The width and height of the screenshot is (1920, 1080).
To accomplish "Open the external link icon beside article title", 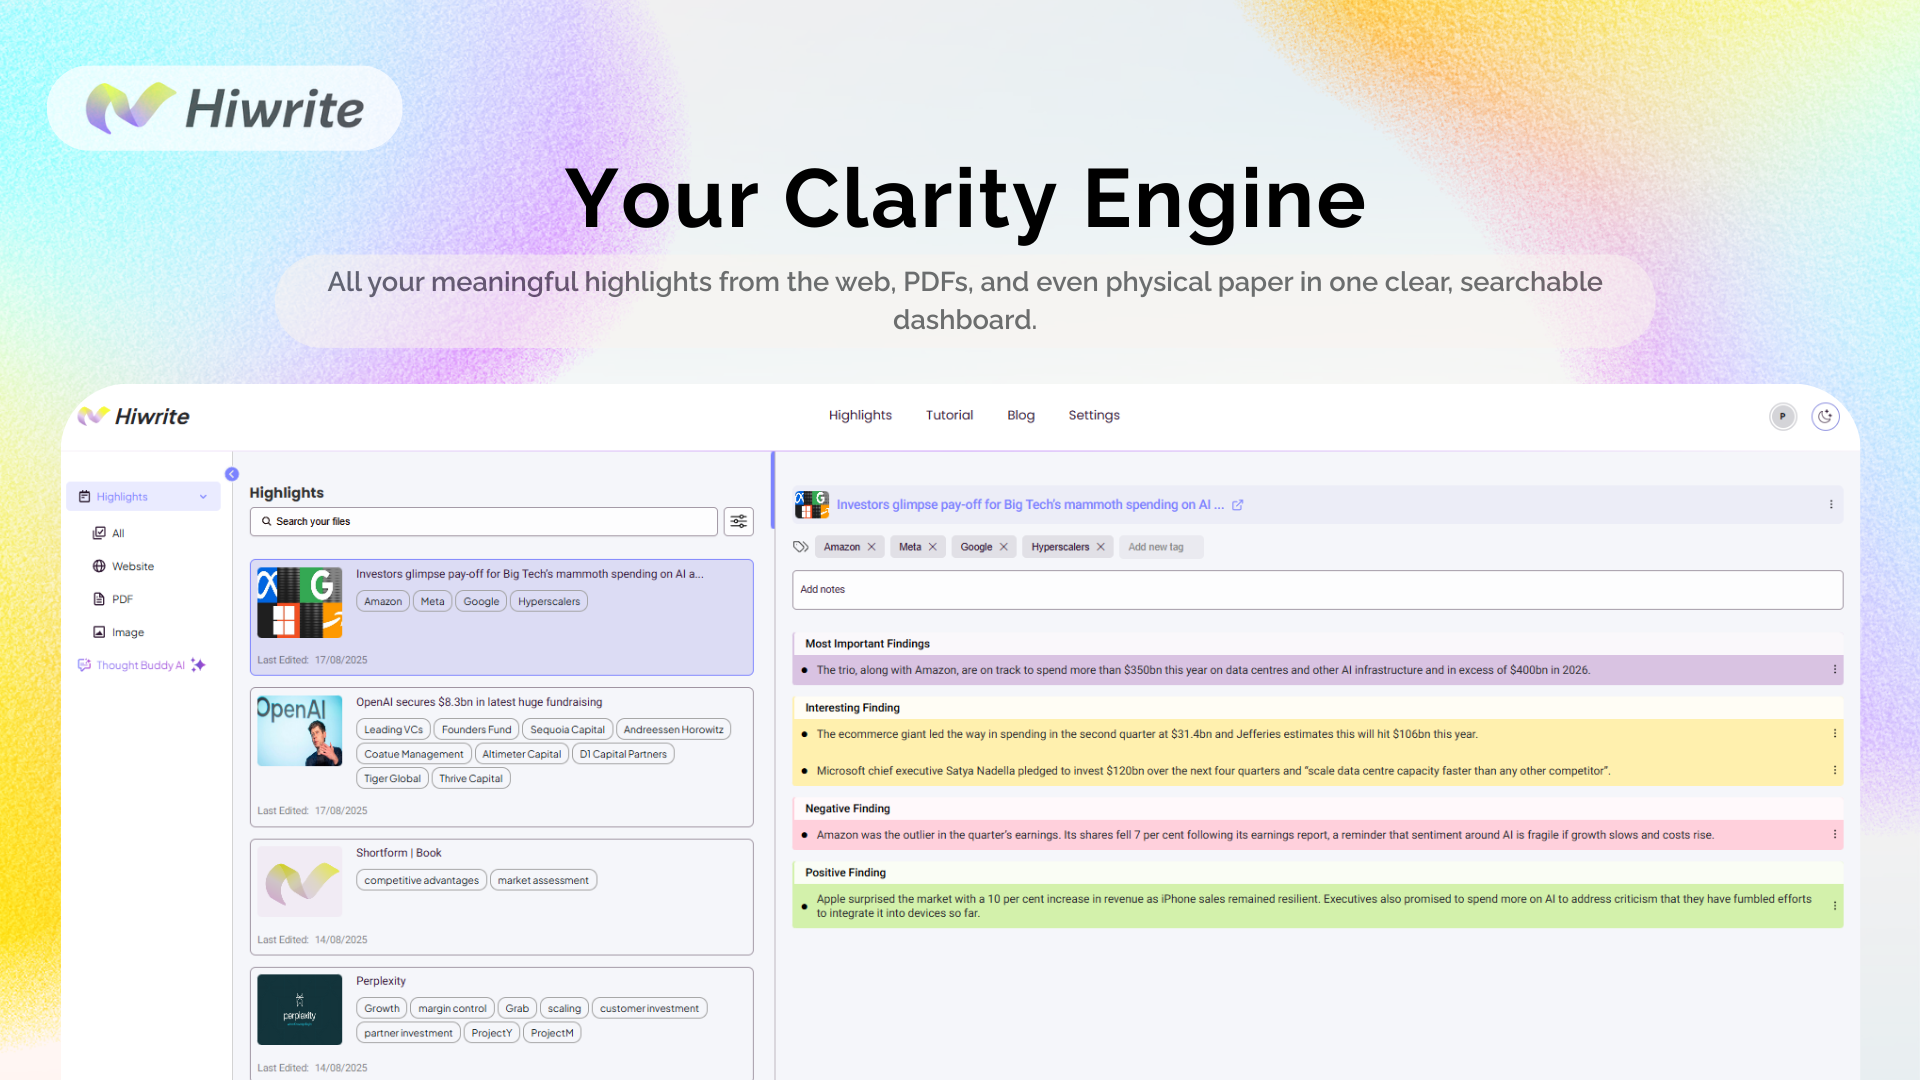I will tap(1237, 505).
